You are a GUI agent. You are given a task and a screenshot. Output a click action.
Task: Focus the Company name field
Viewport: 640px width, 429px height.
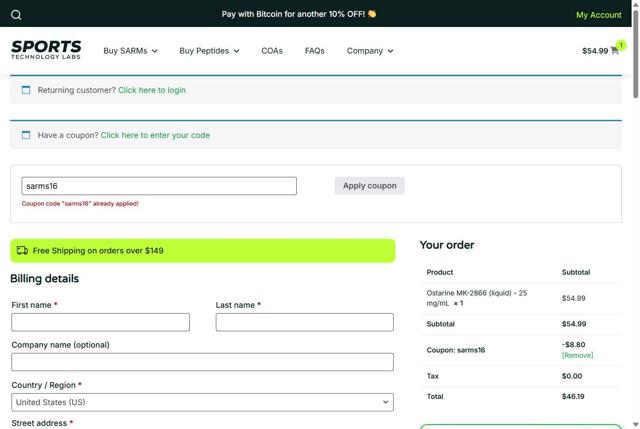202,362
